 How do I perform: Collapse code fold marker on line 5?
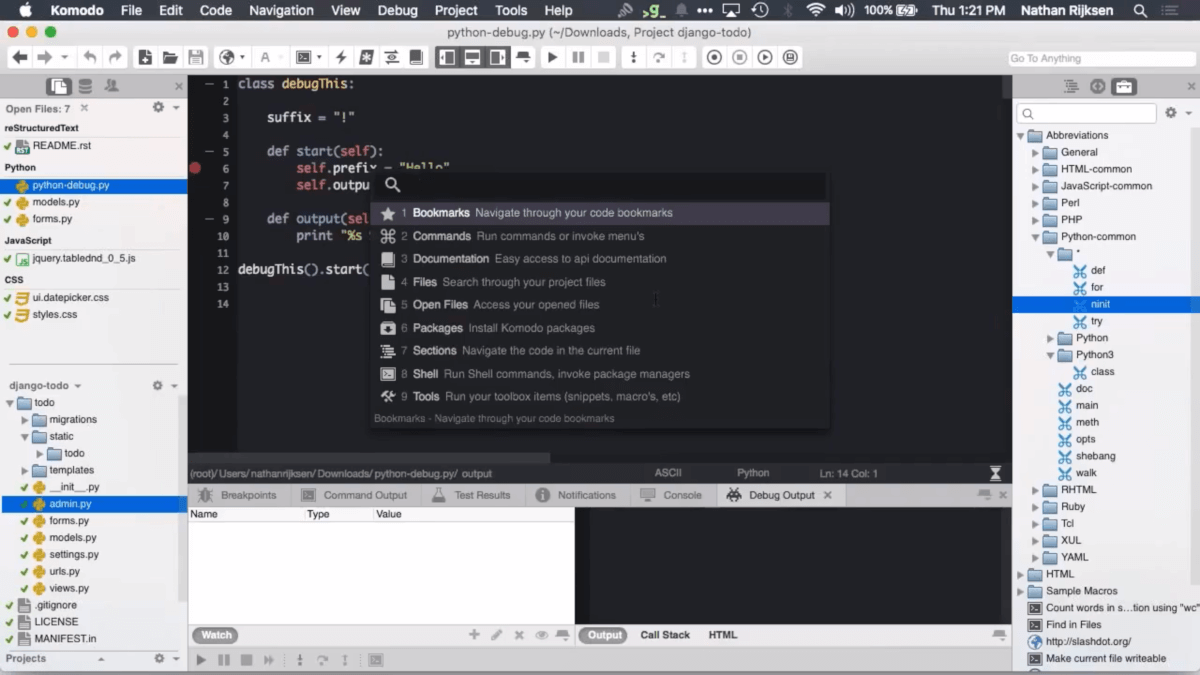(x=209, y=152)
